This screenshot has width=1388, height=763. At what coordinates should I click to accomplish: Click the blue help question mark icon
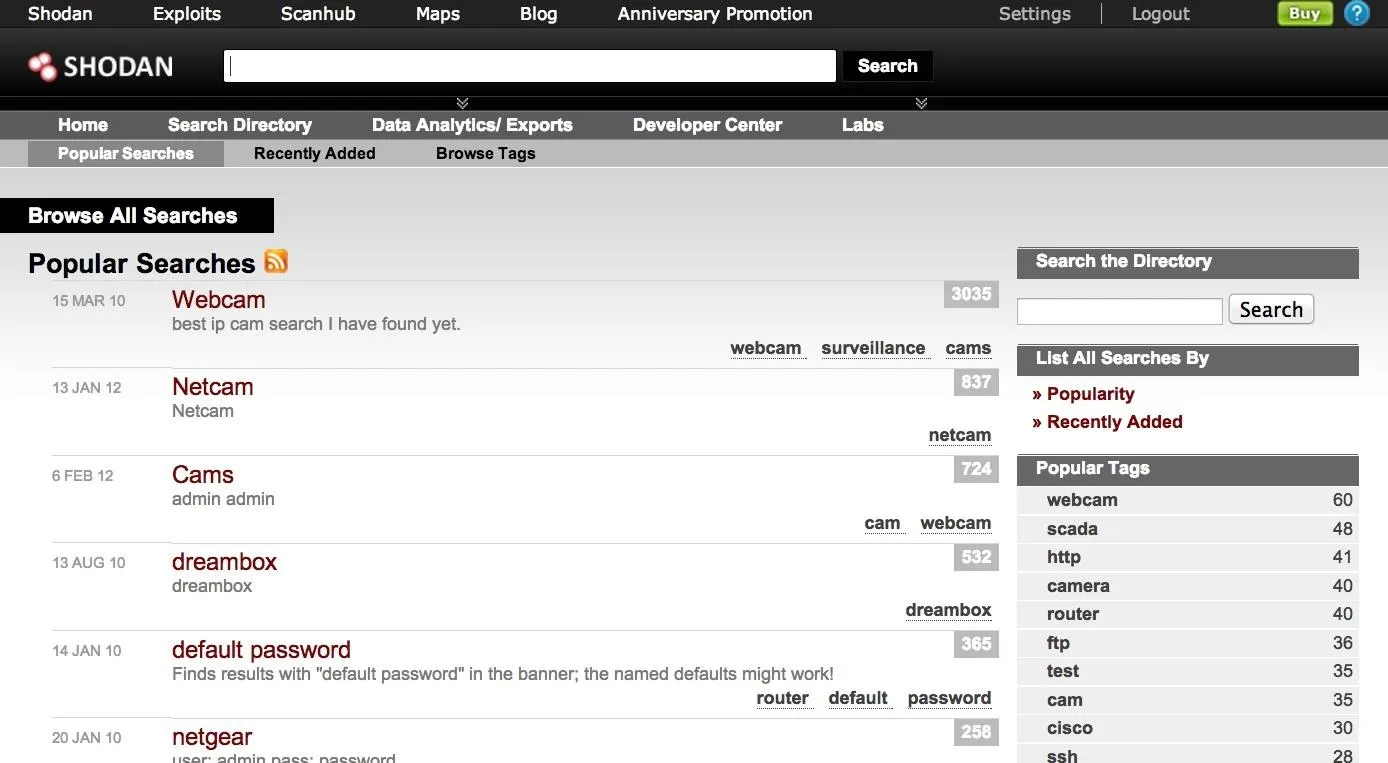[1356, 13]
